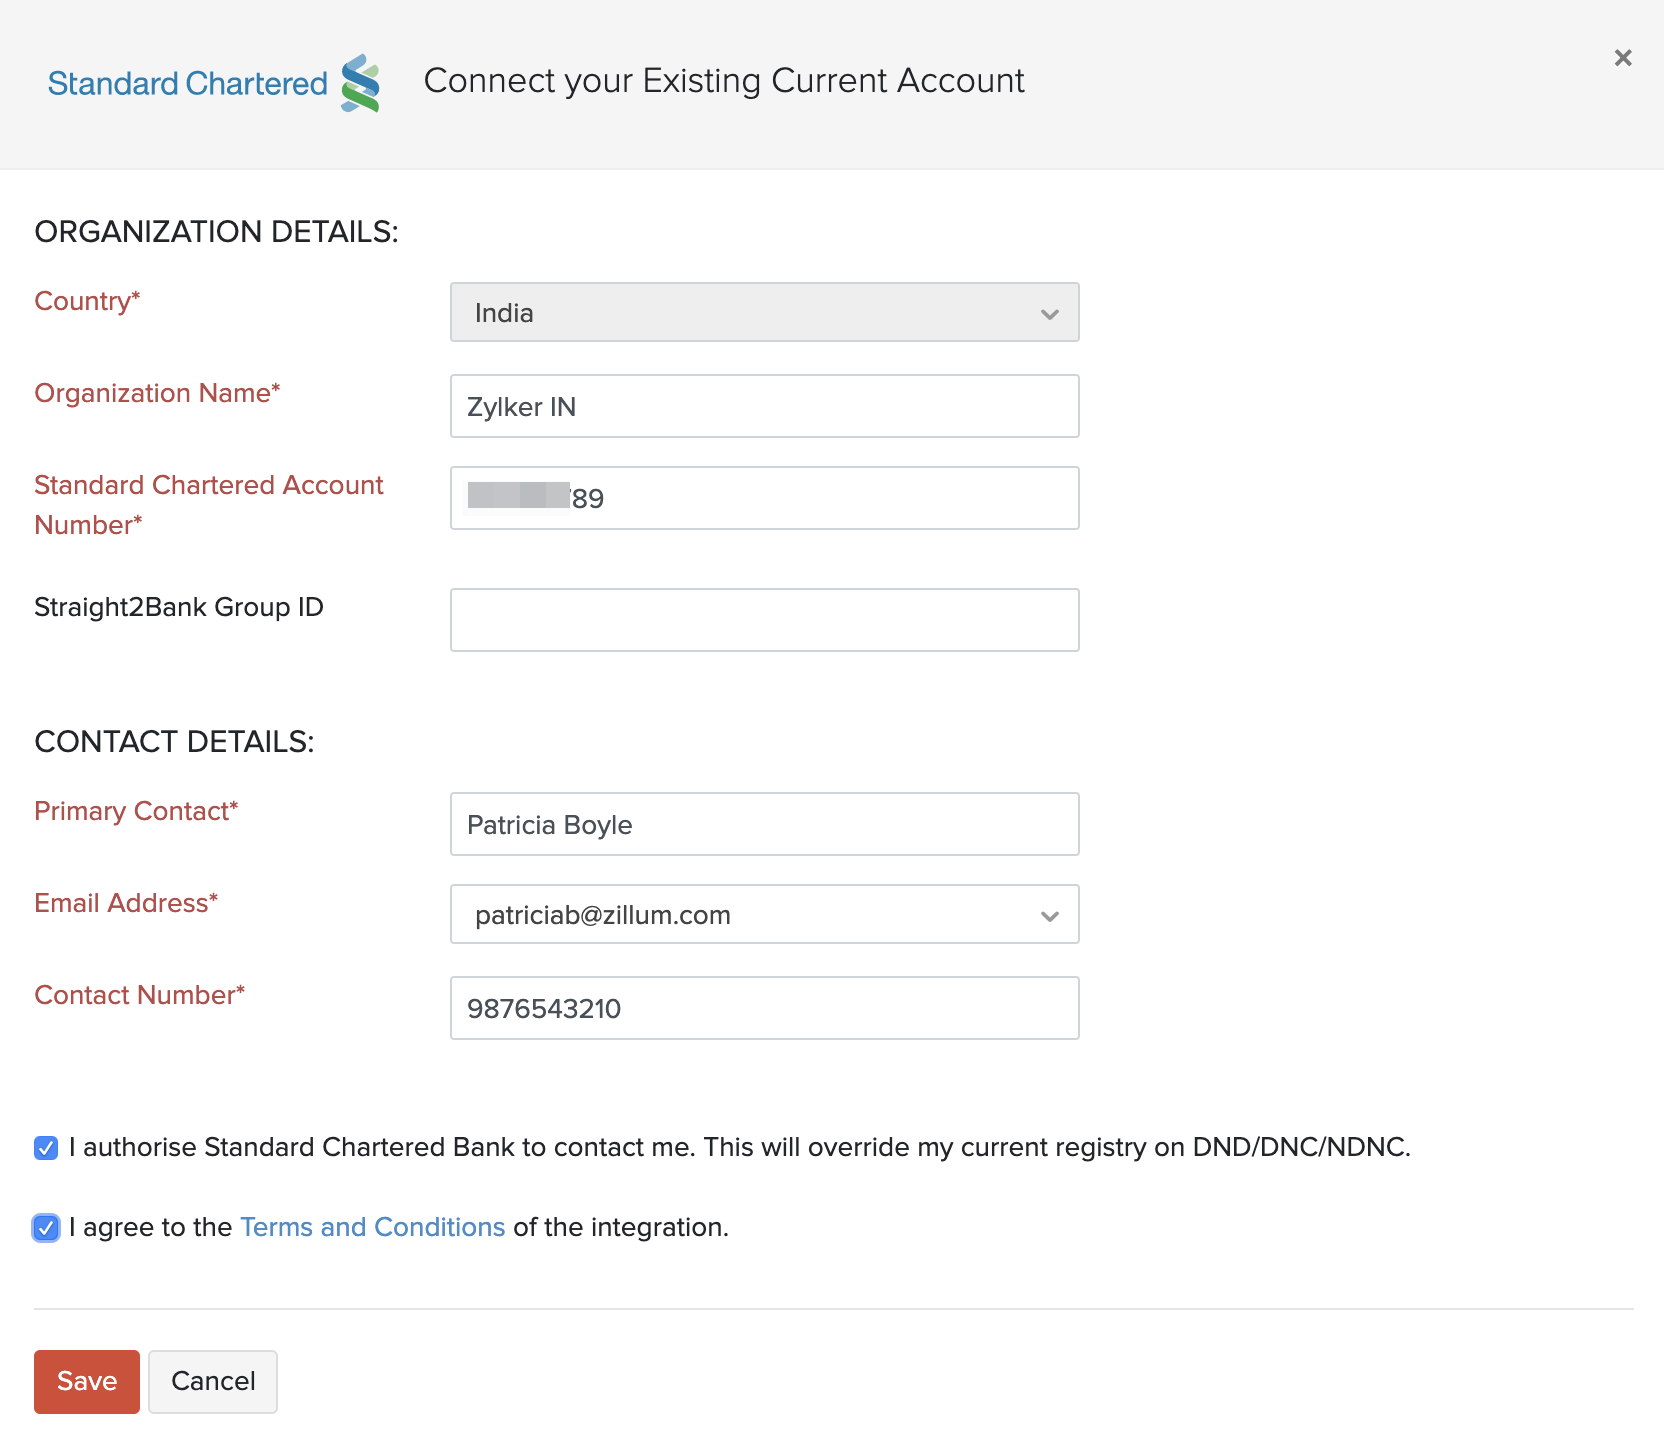Click the Contact Number input field

pos(764,1008)
